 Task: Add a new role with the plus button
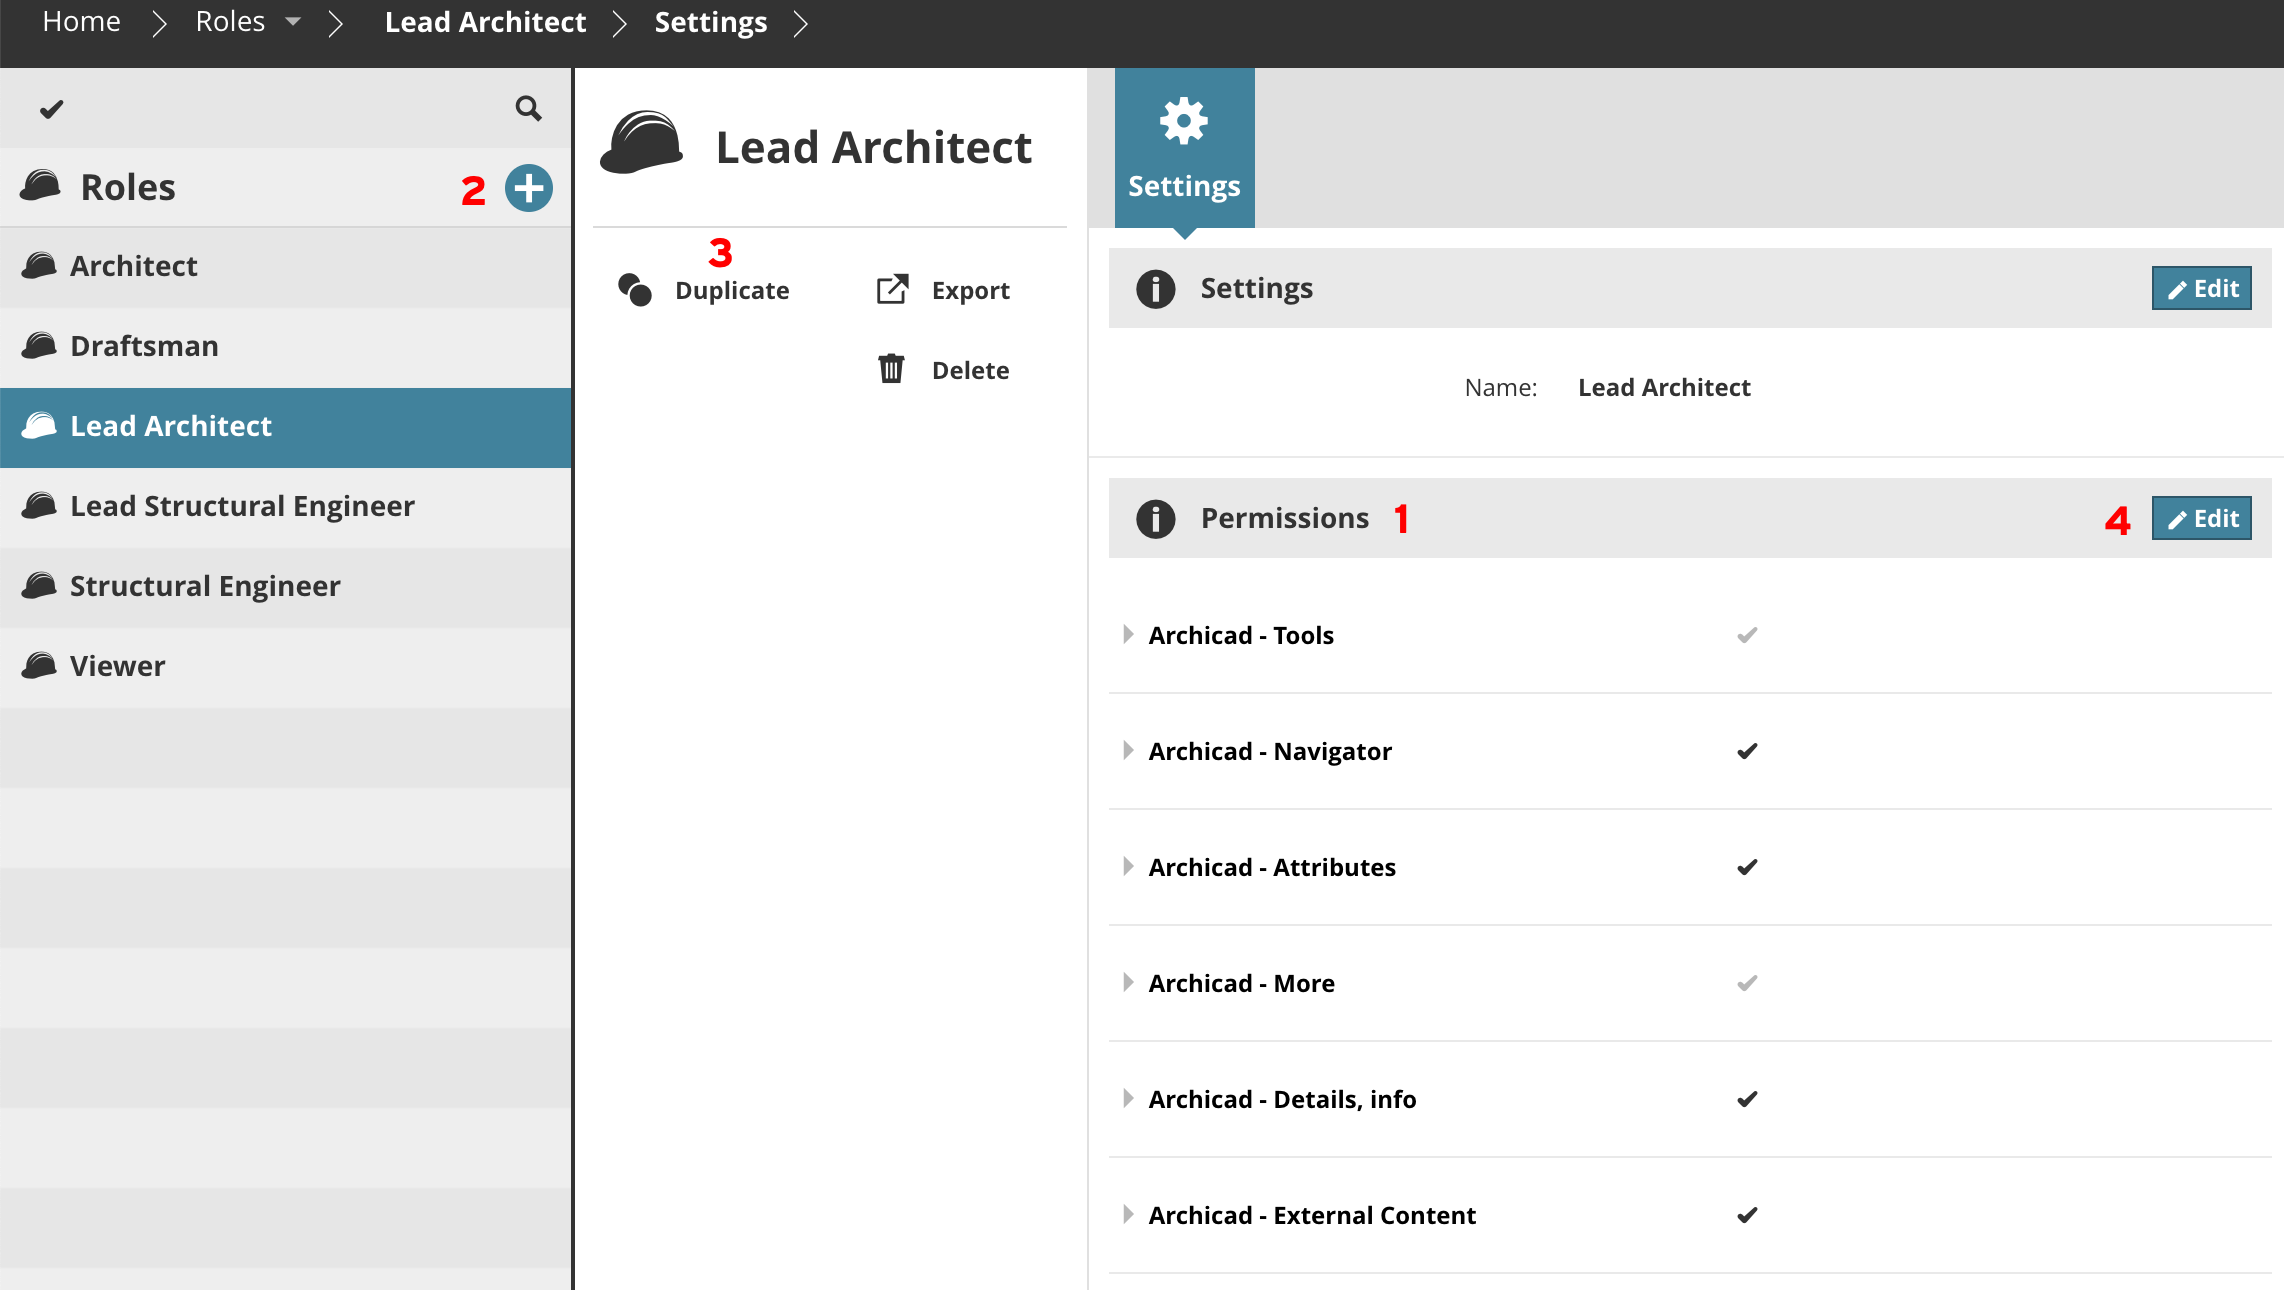pos(528,188)
